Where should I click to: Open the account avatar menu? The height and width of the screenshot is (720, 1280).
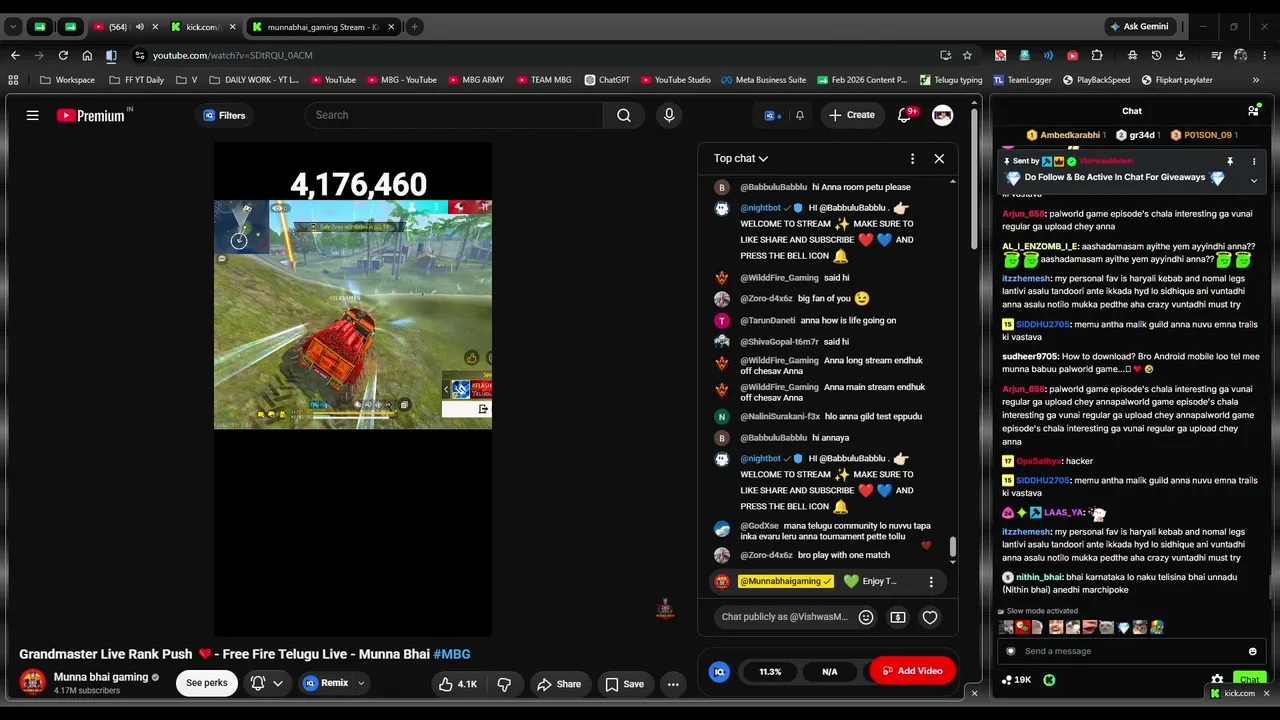pyautogui.click(x=942, y=115)
